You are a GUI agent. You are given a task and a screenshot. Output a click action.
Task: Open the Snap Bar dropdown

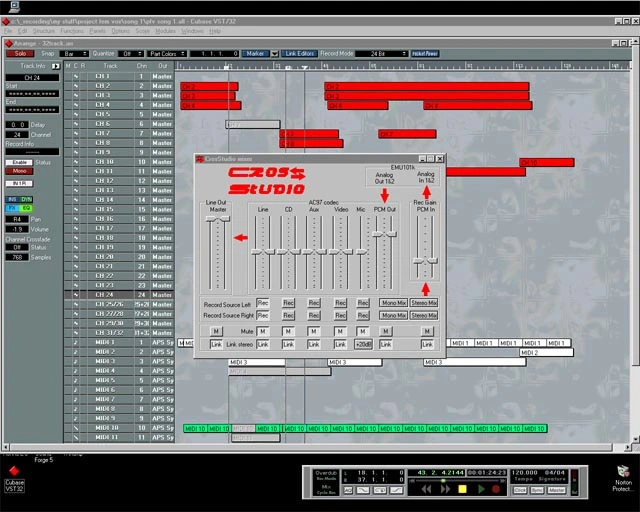point(74,53)
